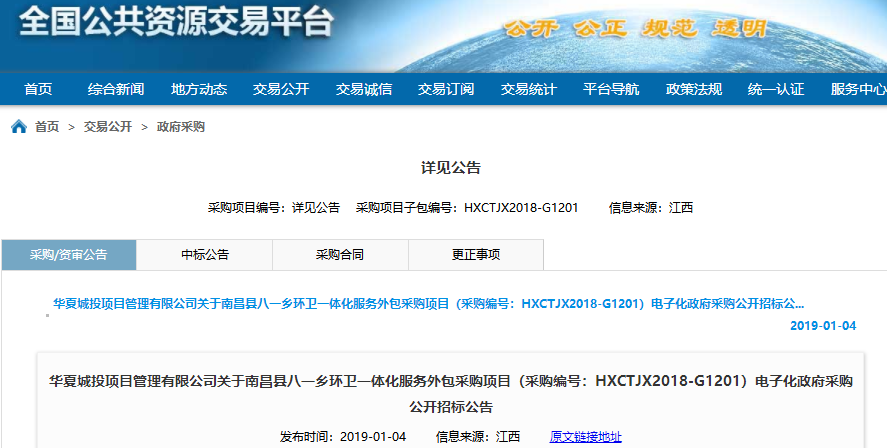The height and width of the screenshot is (448, 887).
Task: Click 首页 breadcrumb link
Action: coord(47,127)
